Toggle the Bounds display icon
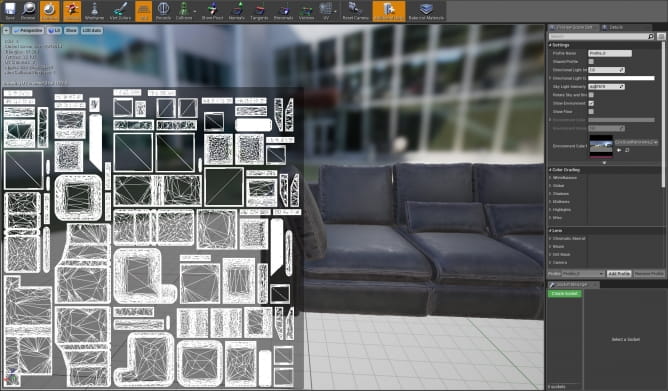 (x=163, y=11)
